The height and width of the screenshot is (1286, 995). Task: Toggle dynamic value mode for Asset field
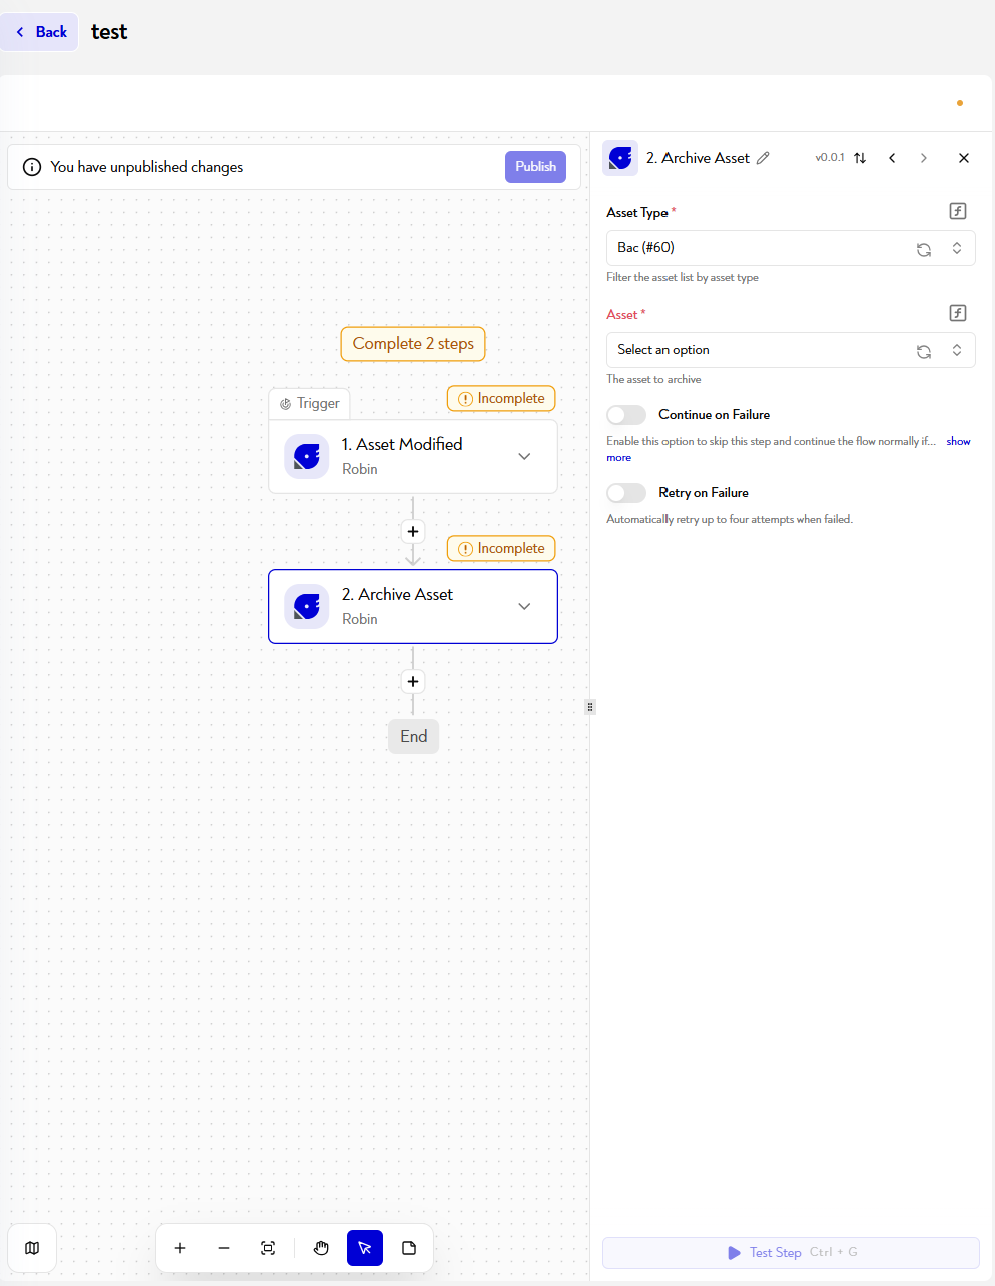[x=958, y=313]
